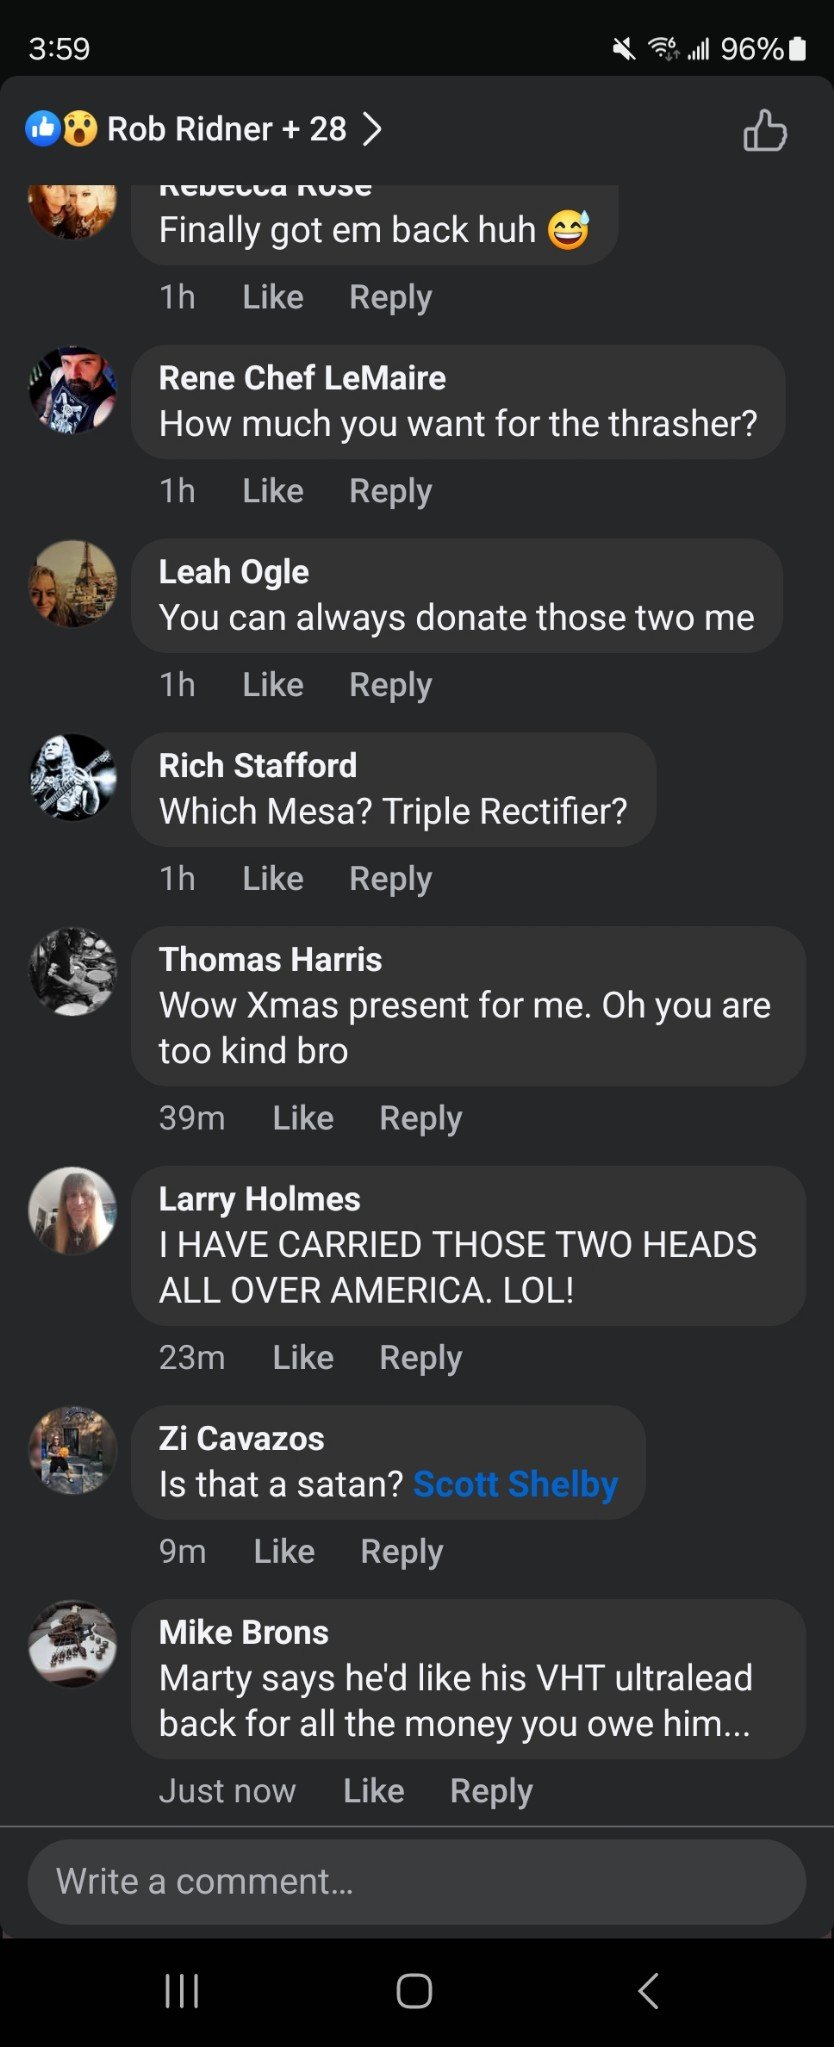Open Rene Chef LeMaire's profile picture

pyautogui.click(x=72, y=390)
